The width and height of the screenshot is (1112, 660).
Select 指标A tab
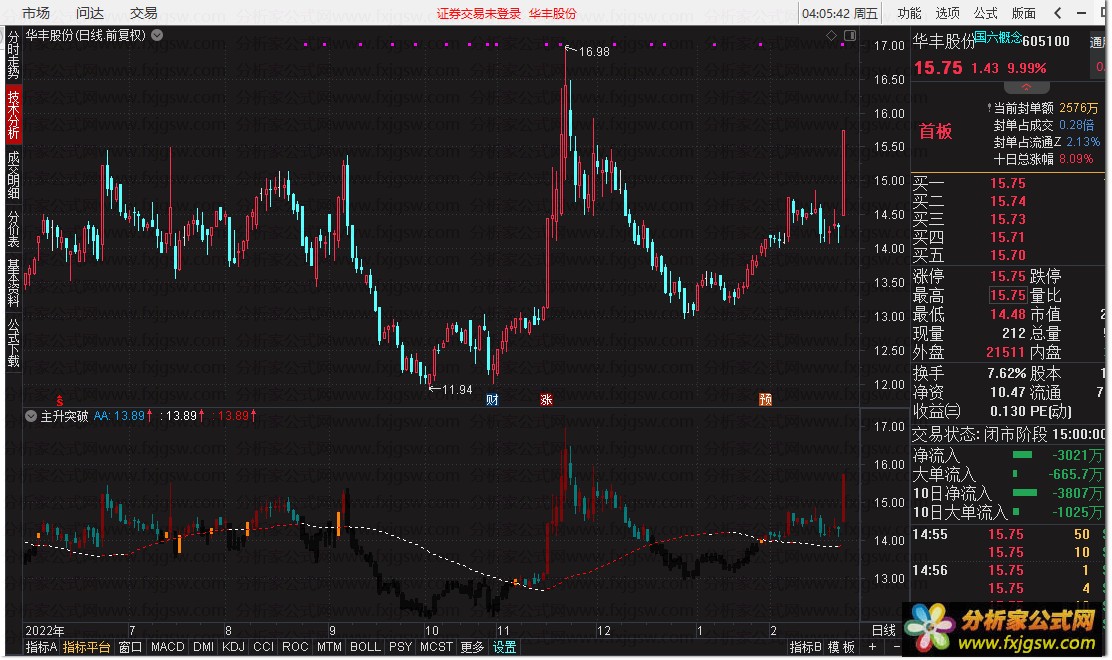pyautogui.click(x=42, y=647)
